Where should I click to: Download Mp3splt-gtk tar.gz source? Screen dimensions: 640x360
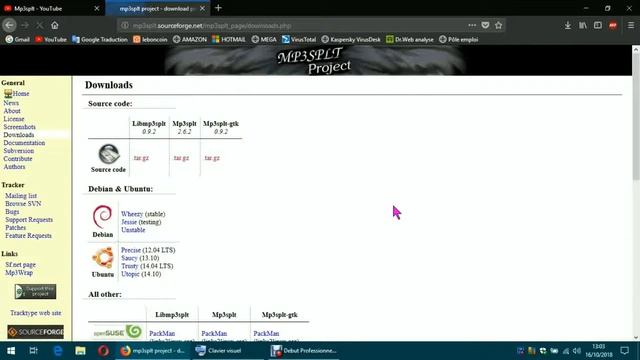tap(212, 158)
